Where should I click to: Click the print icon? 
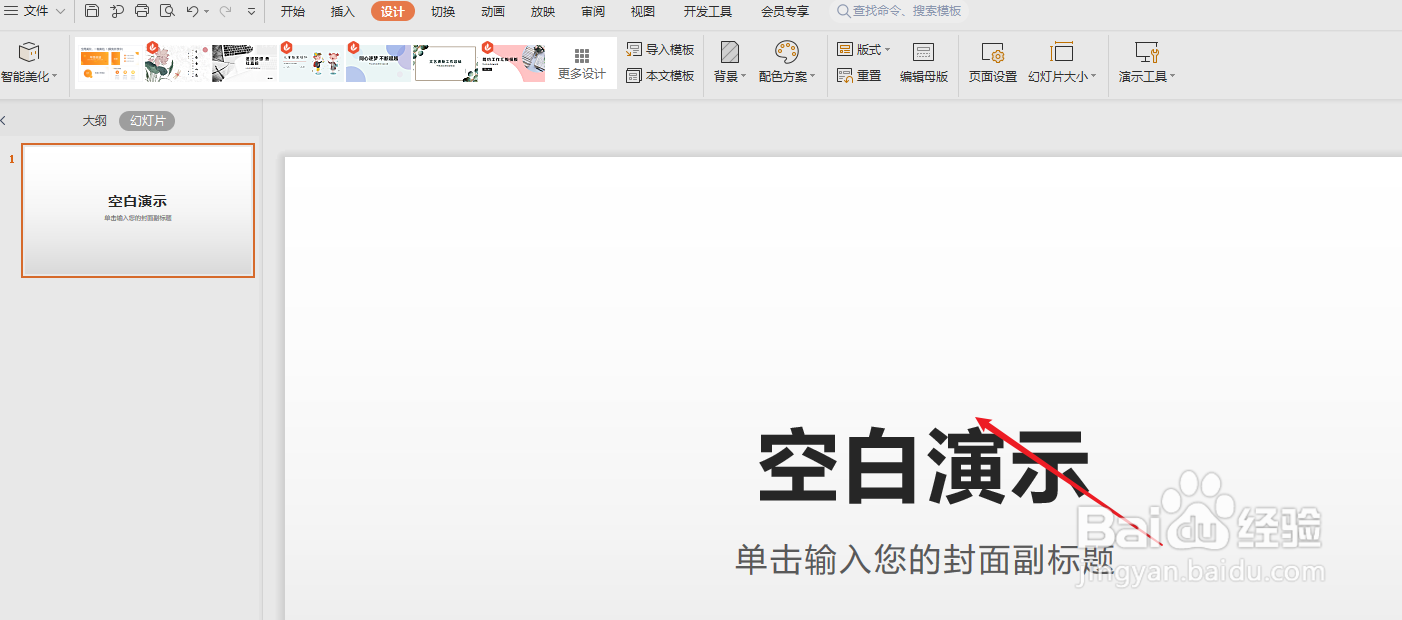click(142, 11)
